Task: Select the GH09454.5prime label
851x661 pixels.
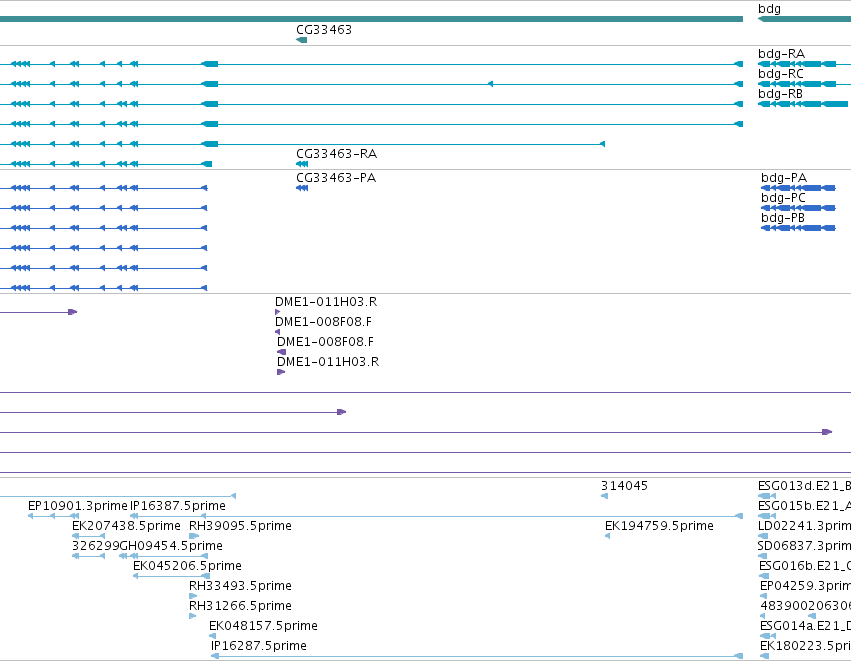Action: (170, 546)
